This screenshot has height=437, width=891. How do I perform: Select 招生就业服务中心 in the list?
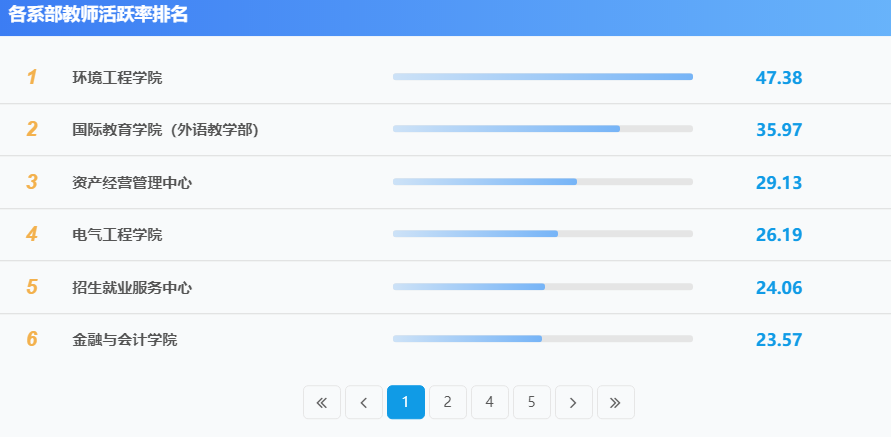tap(132, 288)
